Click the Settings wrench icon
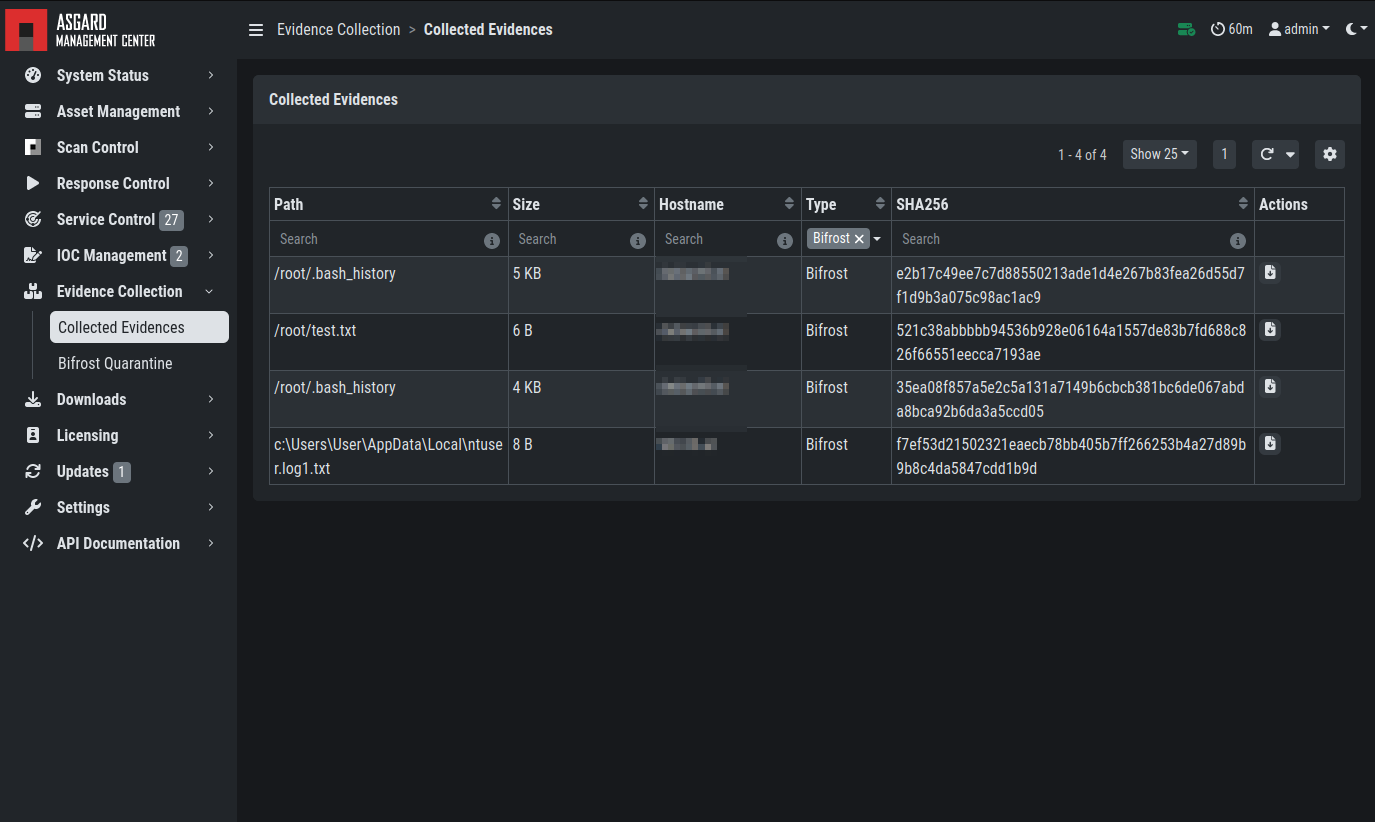The height and width of the screenshot is (822, 1375). click(33, 507)
